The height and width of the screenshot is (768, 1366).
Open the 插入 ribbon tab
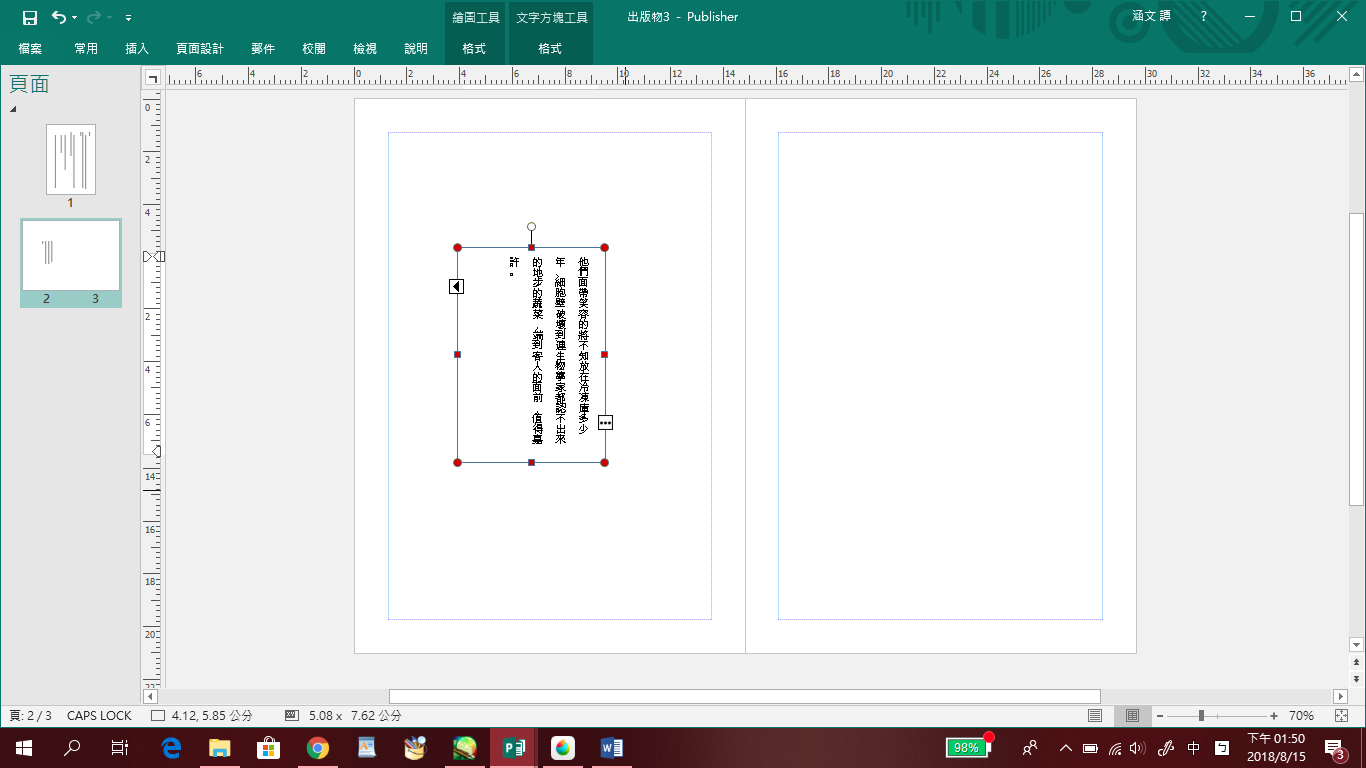click(x=137, y=49)
